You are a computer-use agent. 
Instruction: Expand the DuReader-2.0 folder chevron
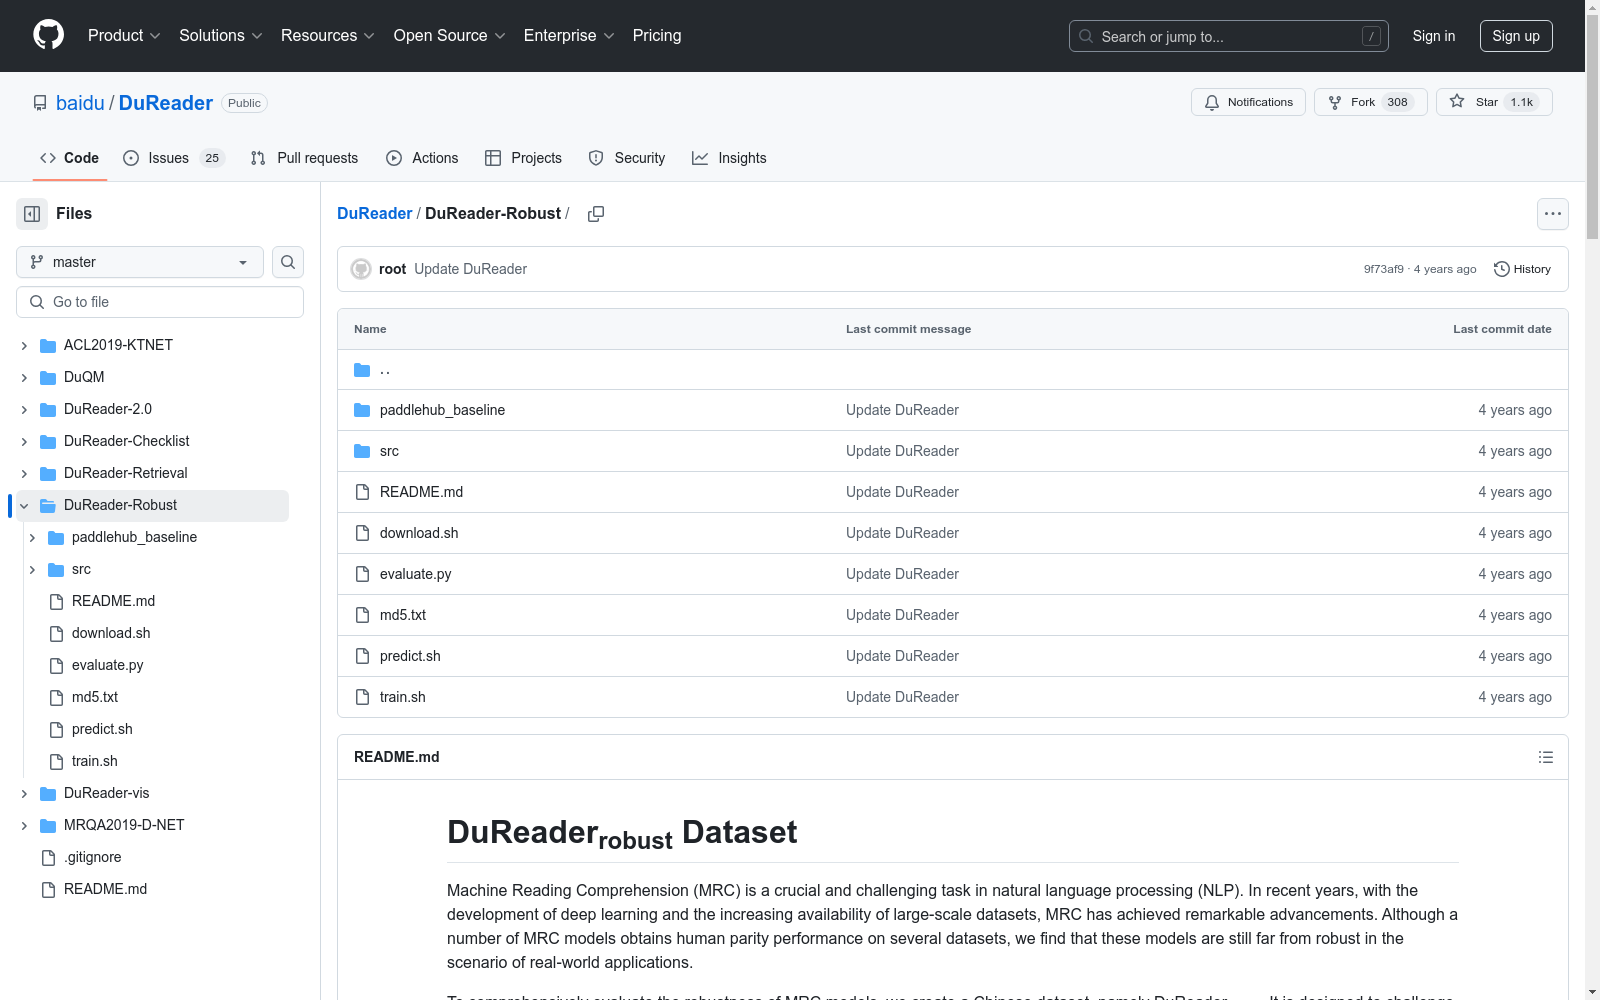click(x=24, y=409)
